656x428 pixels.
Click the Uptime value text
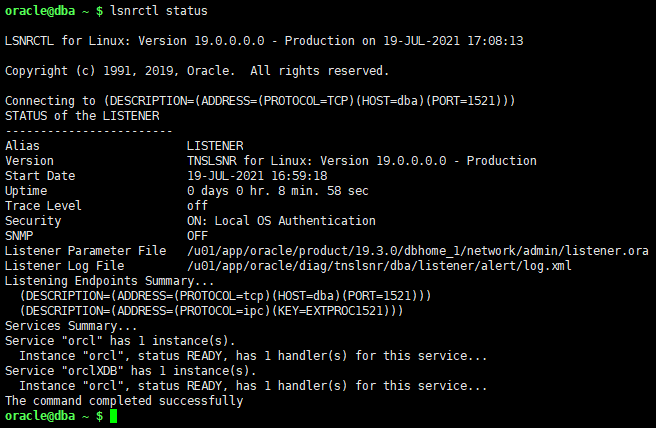coord(278,191)
